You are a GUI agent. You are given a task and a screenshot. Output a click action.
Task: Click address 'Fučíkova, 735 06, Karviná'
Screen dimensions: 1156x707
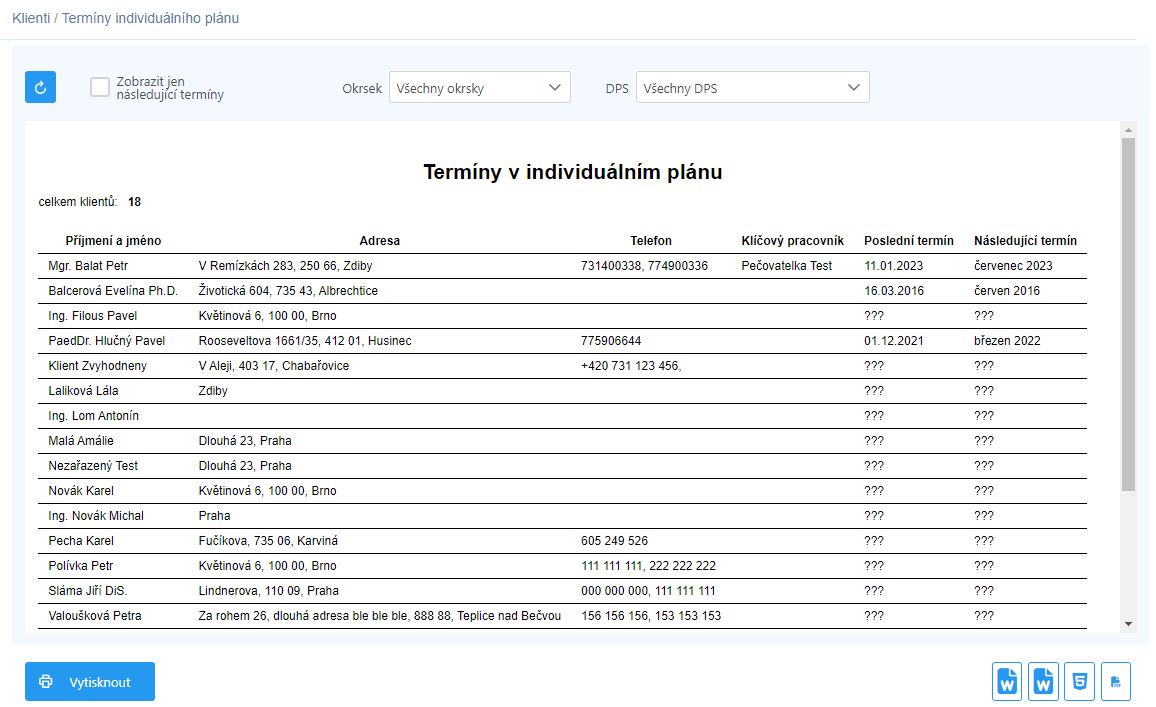pos(268,541)
